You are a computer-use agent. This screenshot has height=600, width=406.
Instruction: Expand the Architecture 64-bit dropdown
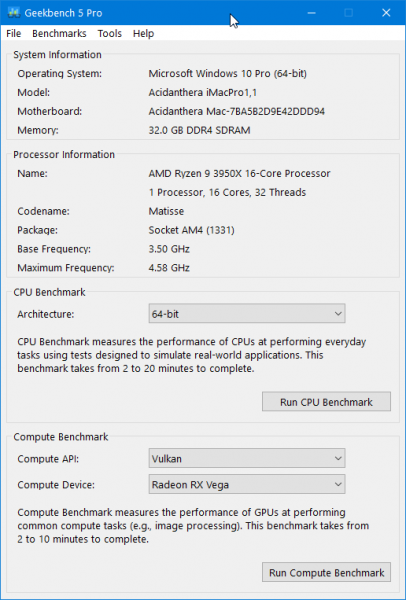click(x=247, y=314)
